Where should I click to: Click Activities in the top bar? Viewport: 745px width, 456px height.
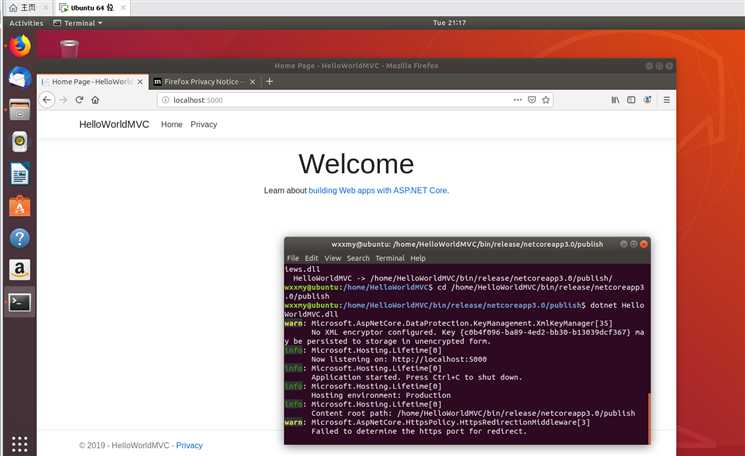[26, 23]
